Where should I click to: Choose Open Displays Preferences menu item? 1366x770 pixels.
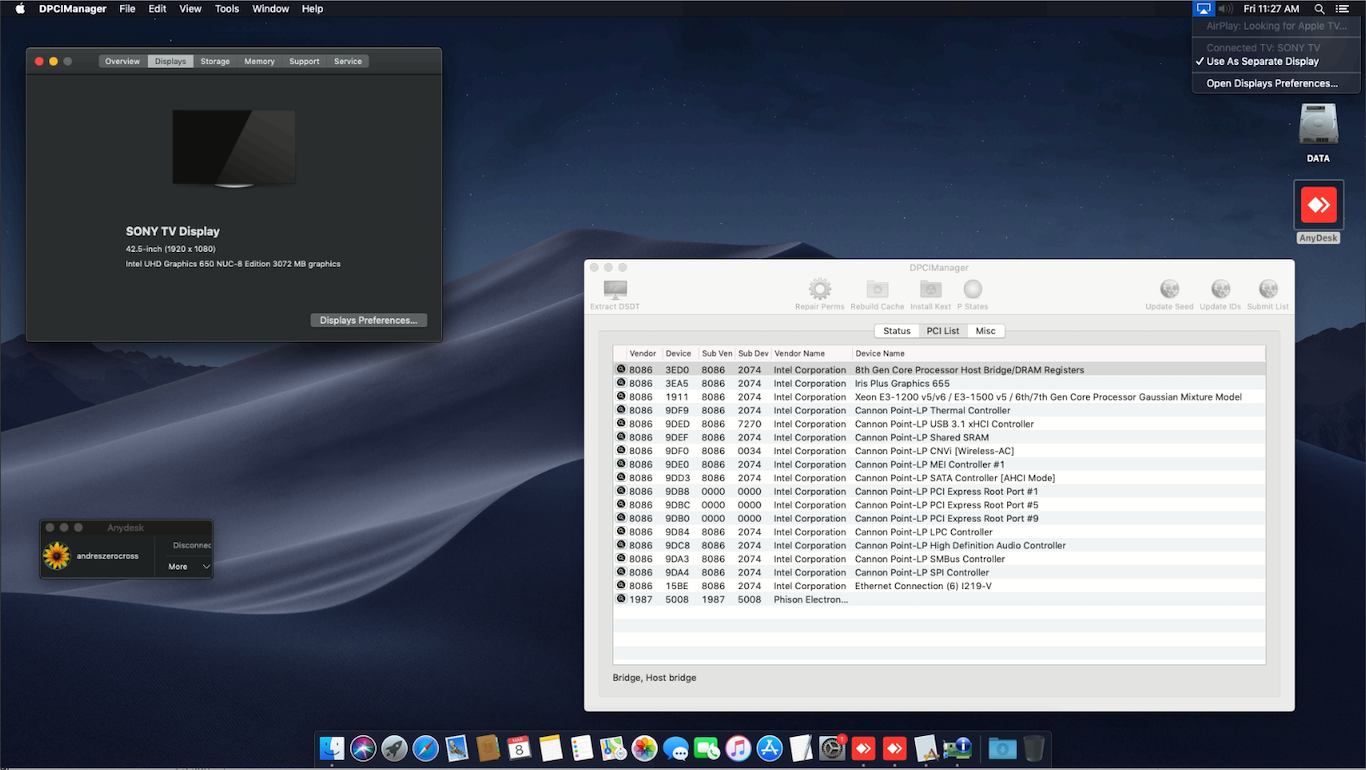[x=1272, y=83]
